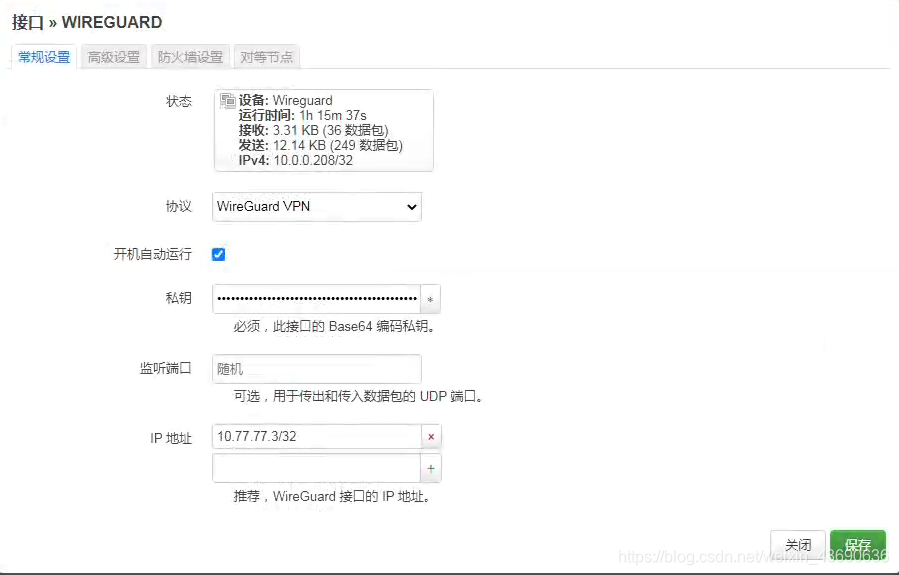Click the 设备: Wireguard status line
Viewport: 899px width, 575px height.
(286, 100)
